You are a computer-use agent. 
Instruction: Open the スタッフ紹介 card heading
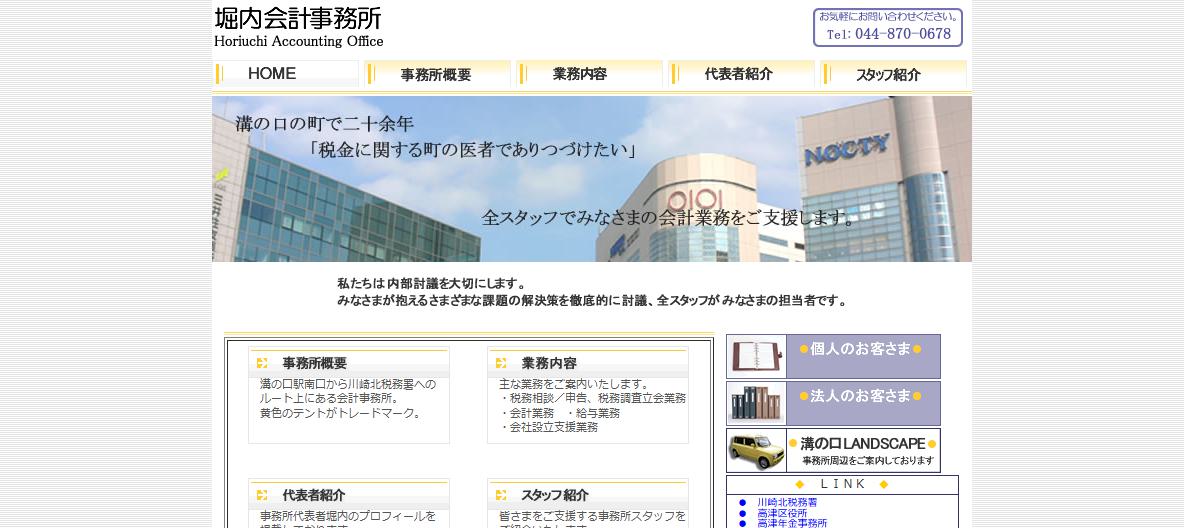point(554,496)
